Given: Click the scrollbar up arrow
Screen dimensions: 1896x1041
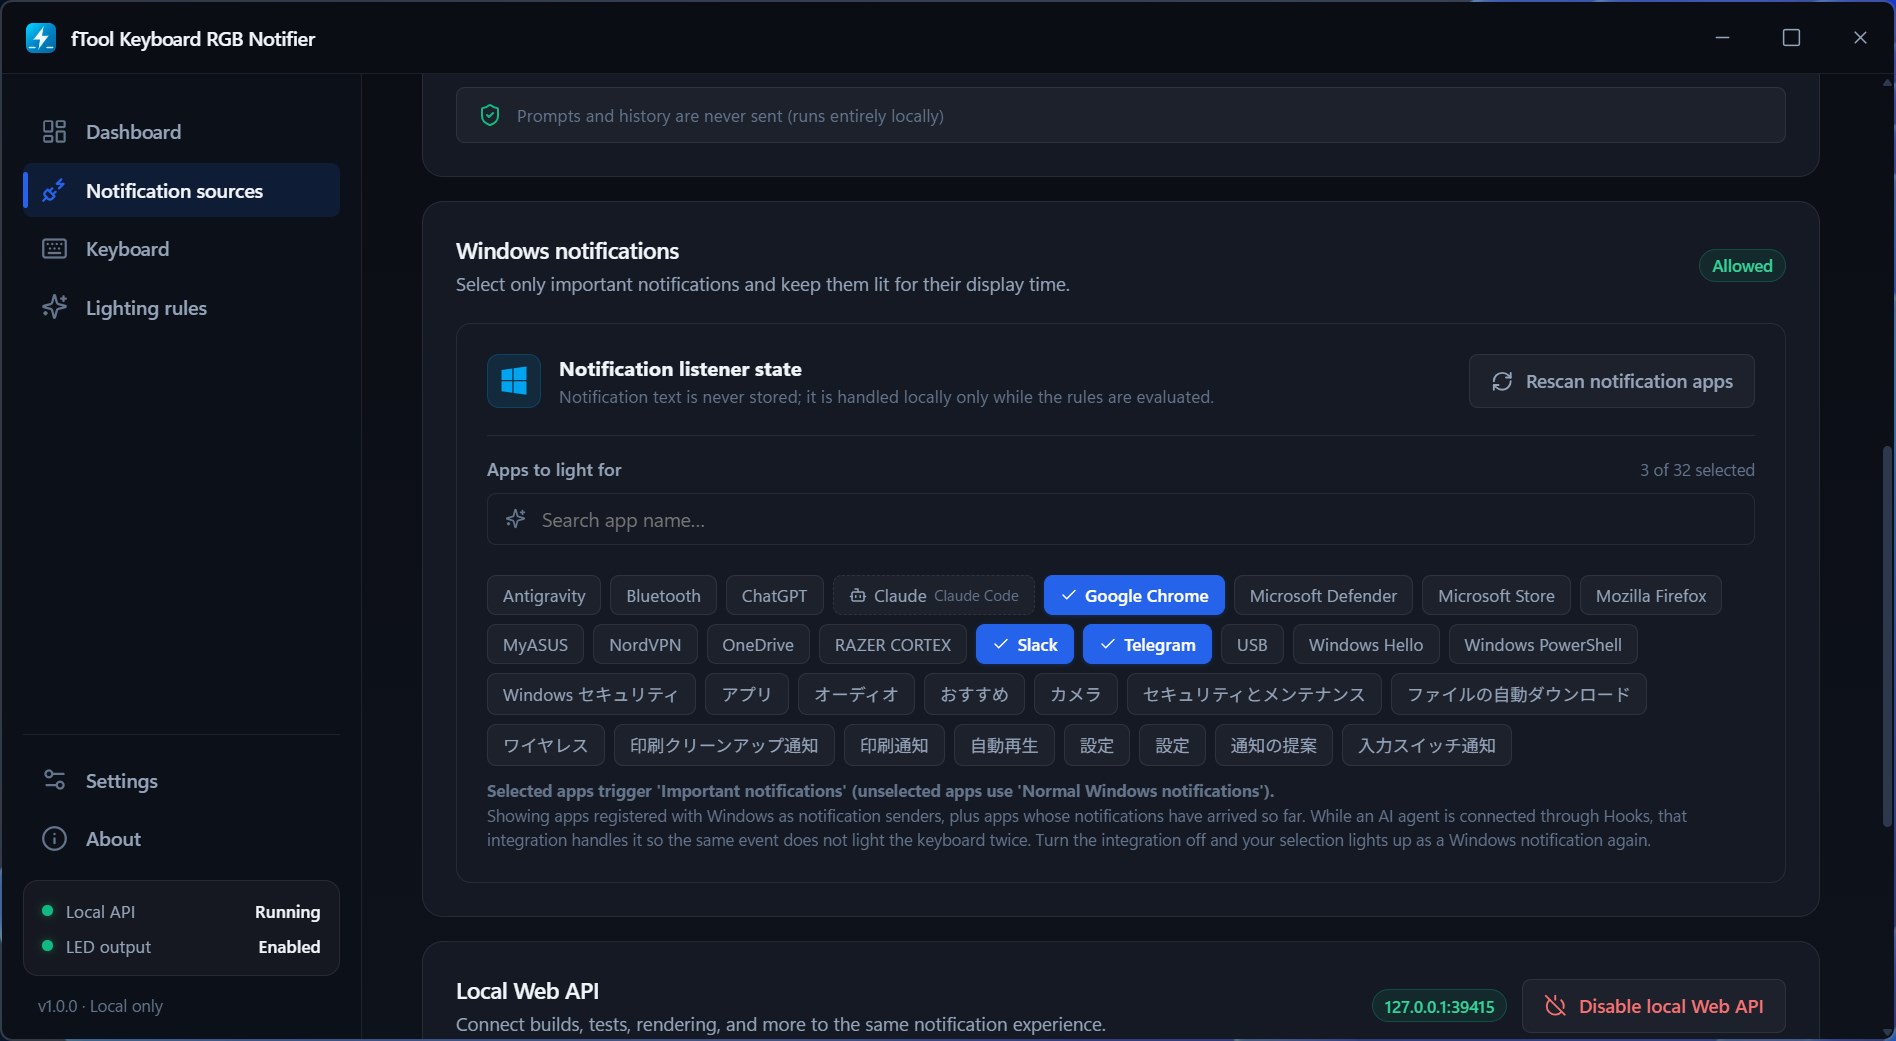Looking at the screenshot, I should point(1887,83).
